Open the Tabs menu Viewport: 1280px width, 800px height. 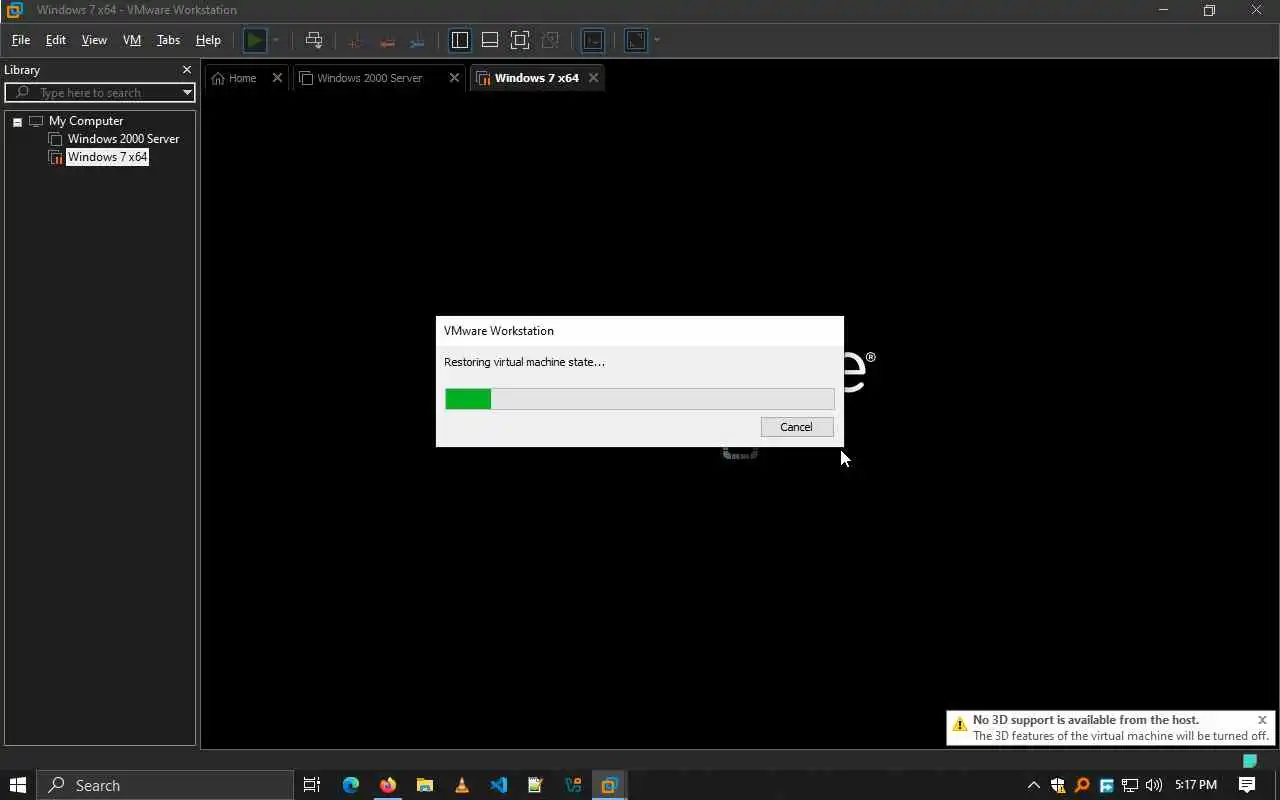[168, 40]
